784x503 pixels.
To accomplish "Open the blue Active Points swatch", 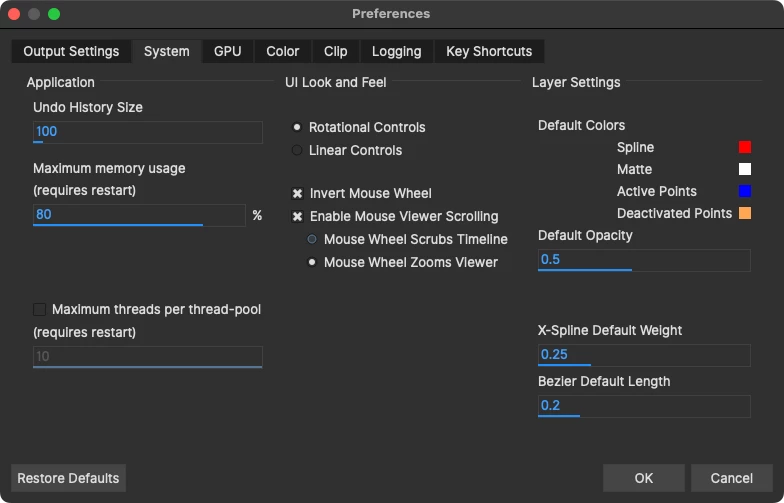I will [x=744, y=191].
